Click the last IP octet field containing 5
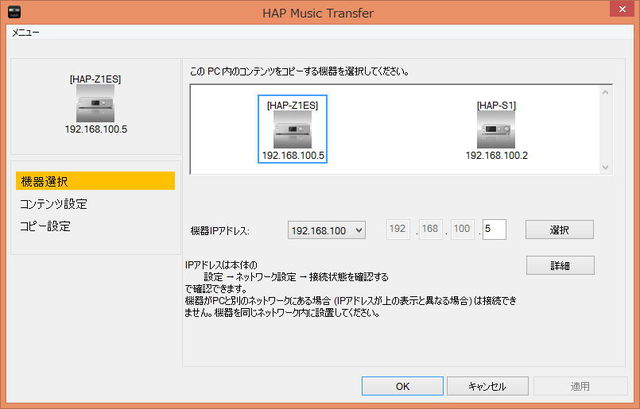The image size is (640, 409). [x=494, y=229]
